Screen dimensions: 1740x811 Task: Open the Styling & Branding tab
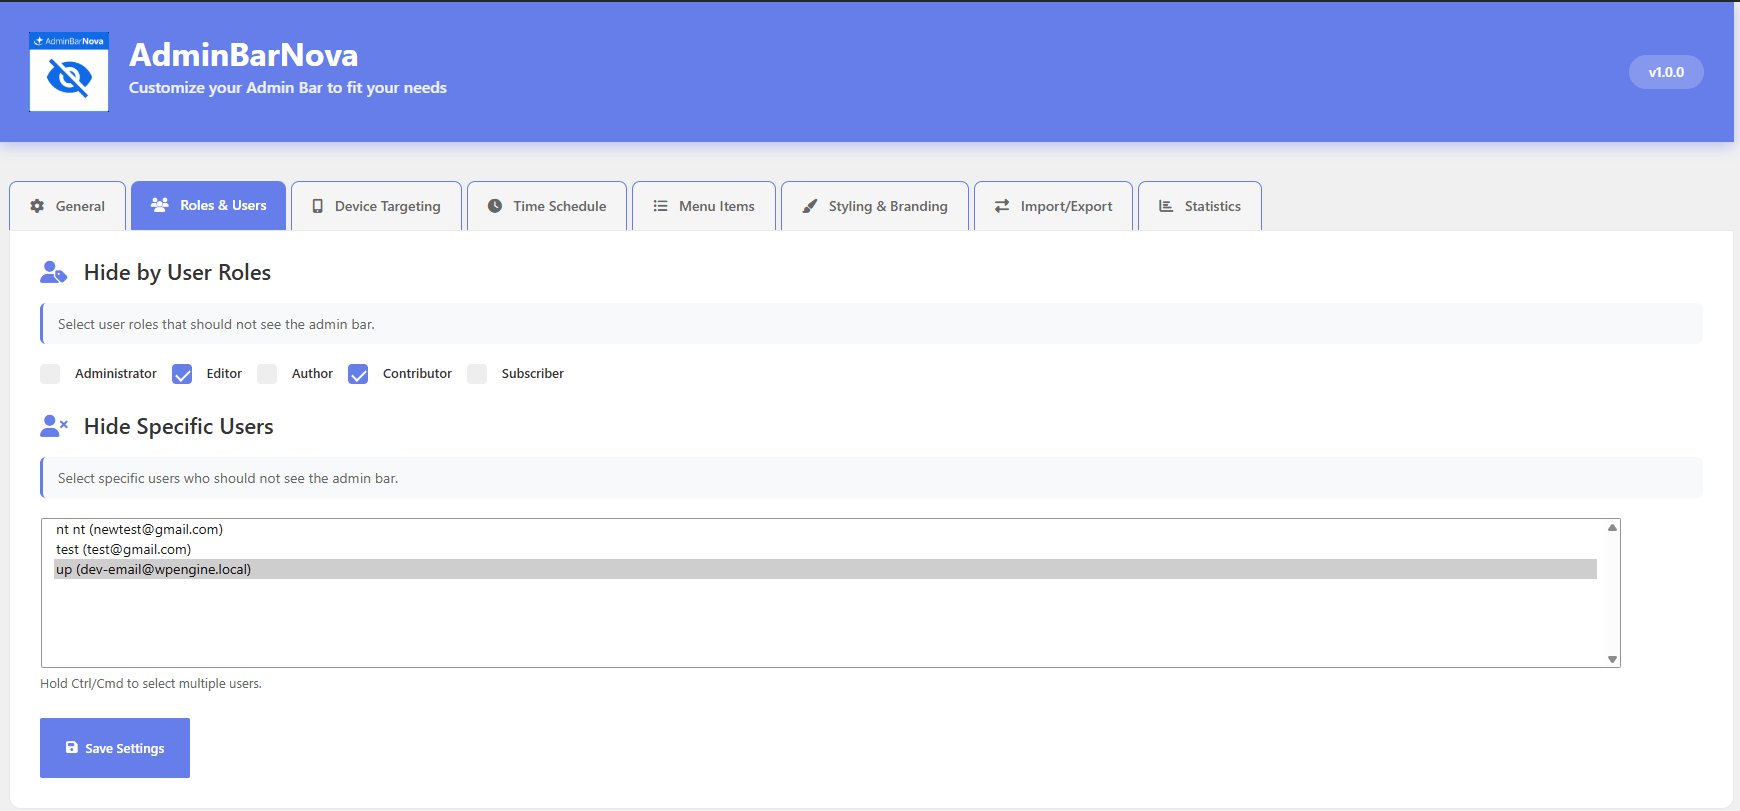875,206
